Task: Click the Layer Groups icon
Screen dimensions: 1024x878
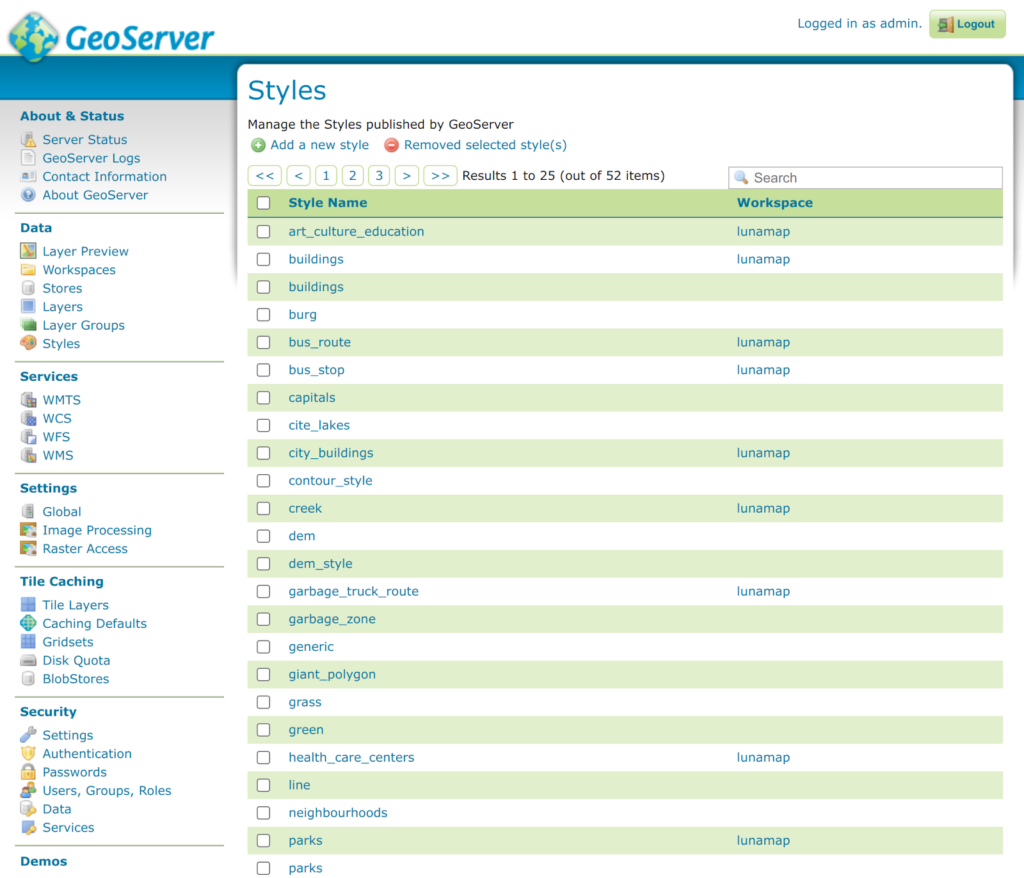Action: [28, 325]
